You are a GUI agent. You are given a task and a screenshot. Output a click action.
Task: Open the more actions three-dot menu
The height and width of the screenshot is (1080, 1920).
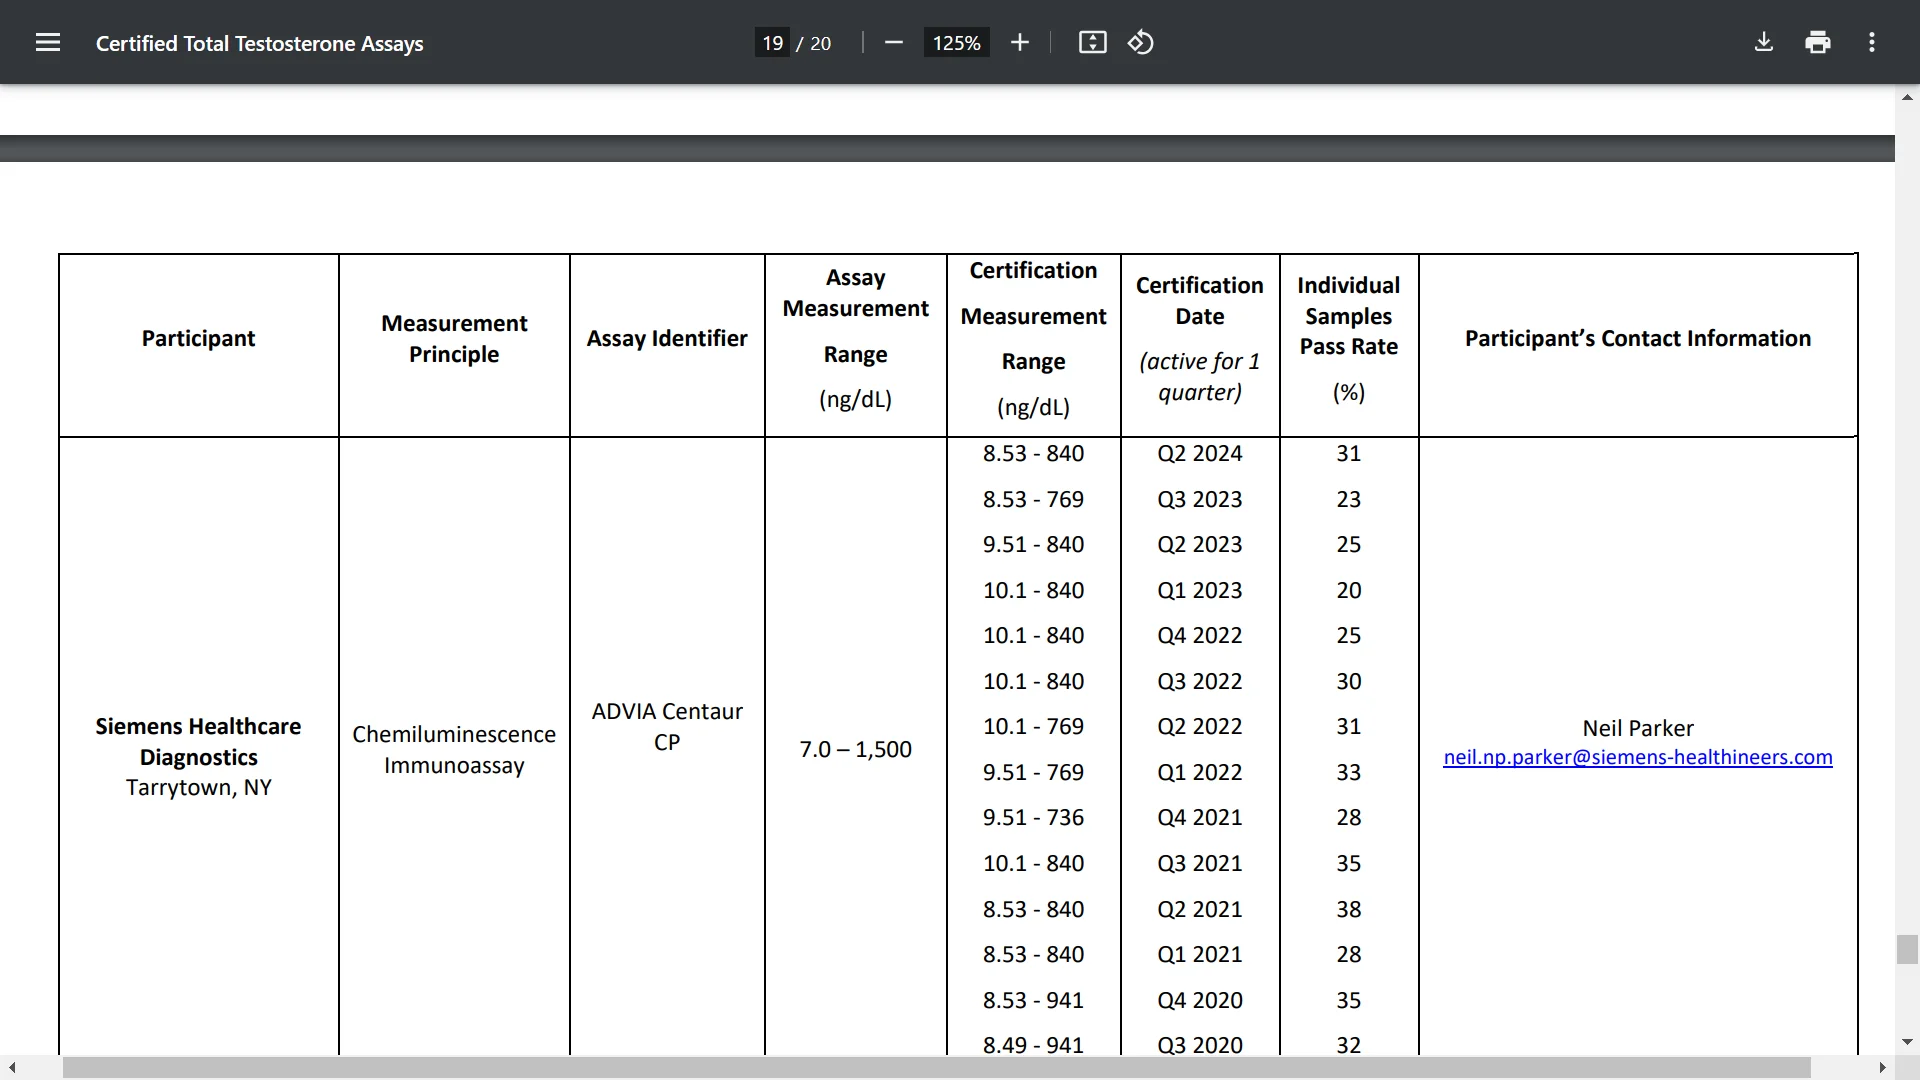[1872, 42]
